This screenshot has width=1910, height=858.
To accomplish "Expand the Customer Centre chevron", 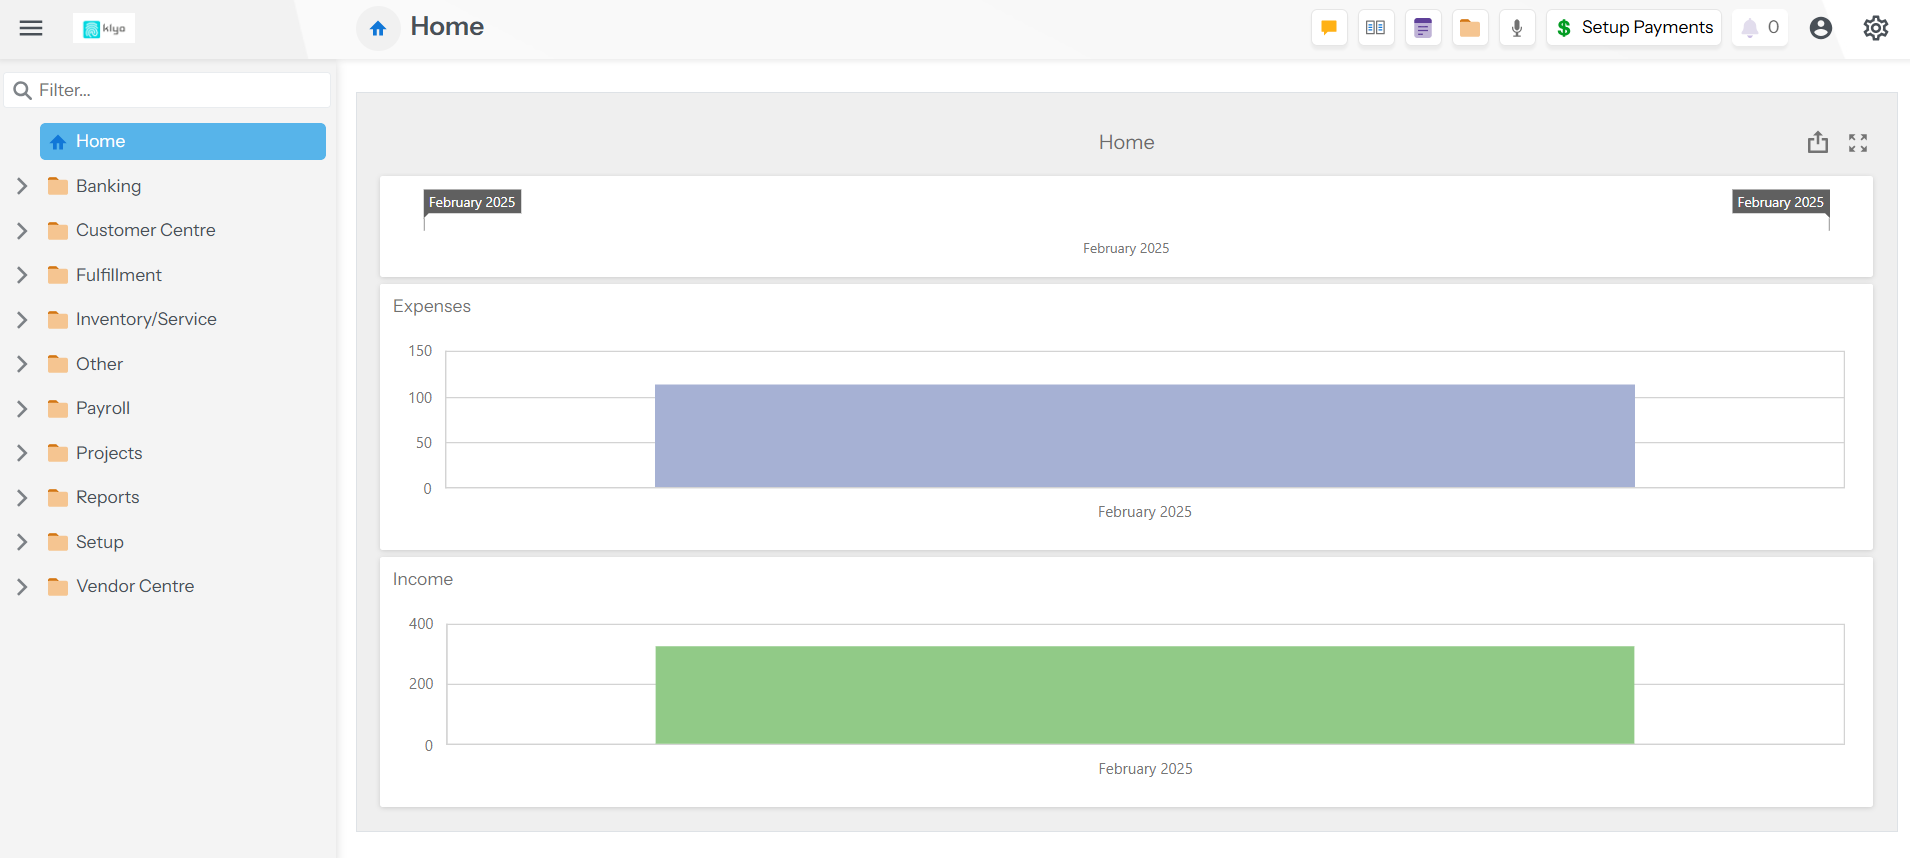I will coord(22,230).
